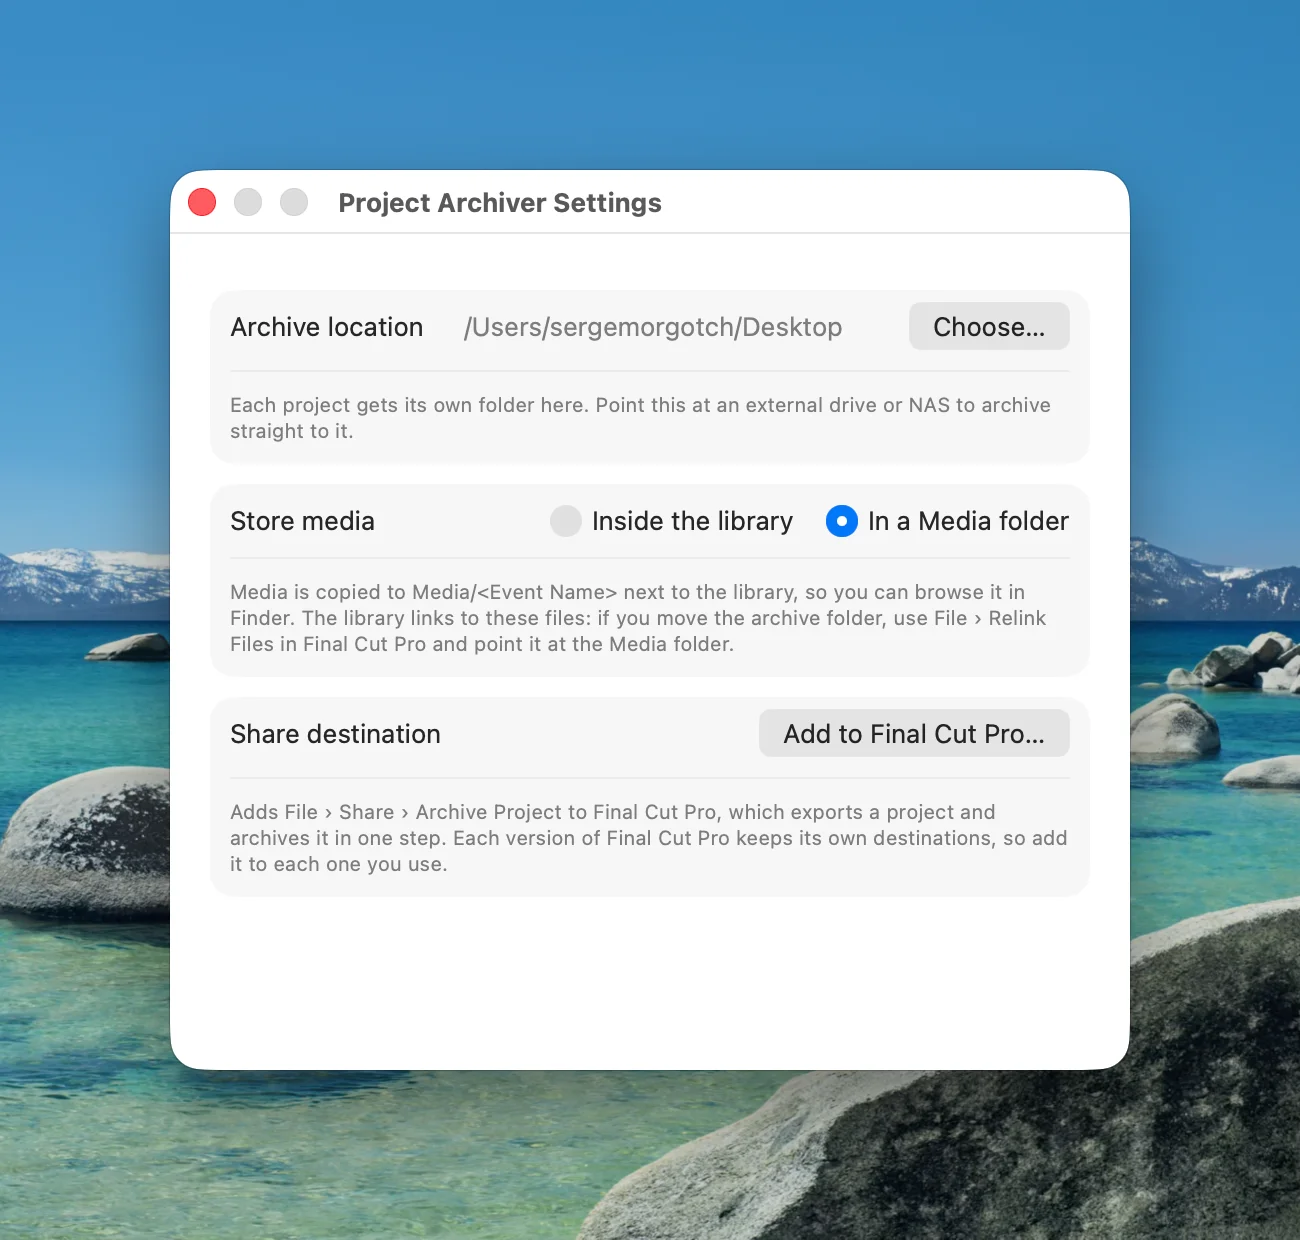
Task: Click the "Media is copied to Media/<Event Name>" description
Action: [638, 618]
